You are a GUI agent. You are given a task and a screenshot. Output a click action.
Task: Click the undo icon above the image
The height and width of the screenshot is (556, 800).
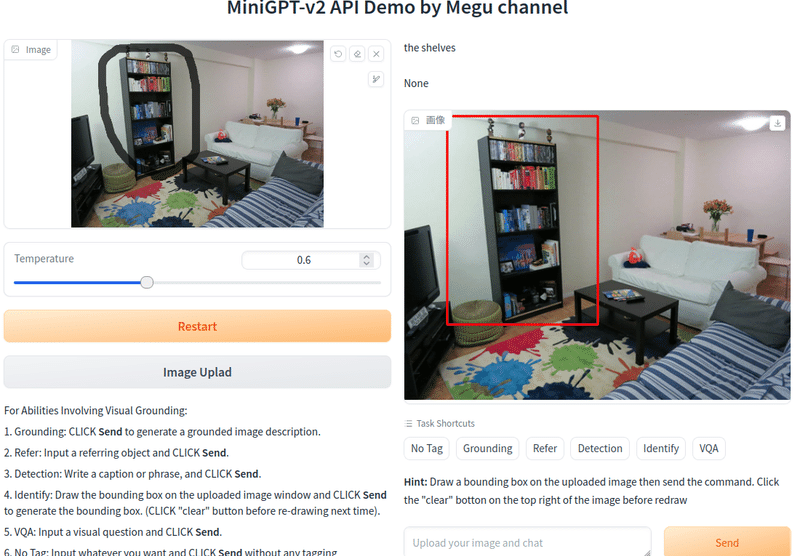click(x=338, y=54)
